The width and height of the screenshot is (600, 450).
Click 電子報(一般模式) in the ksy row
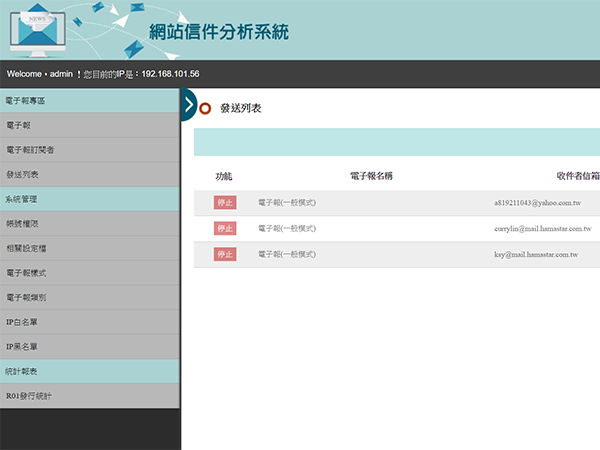(287, 254)
